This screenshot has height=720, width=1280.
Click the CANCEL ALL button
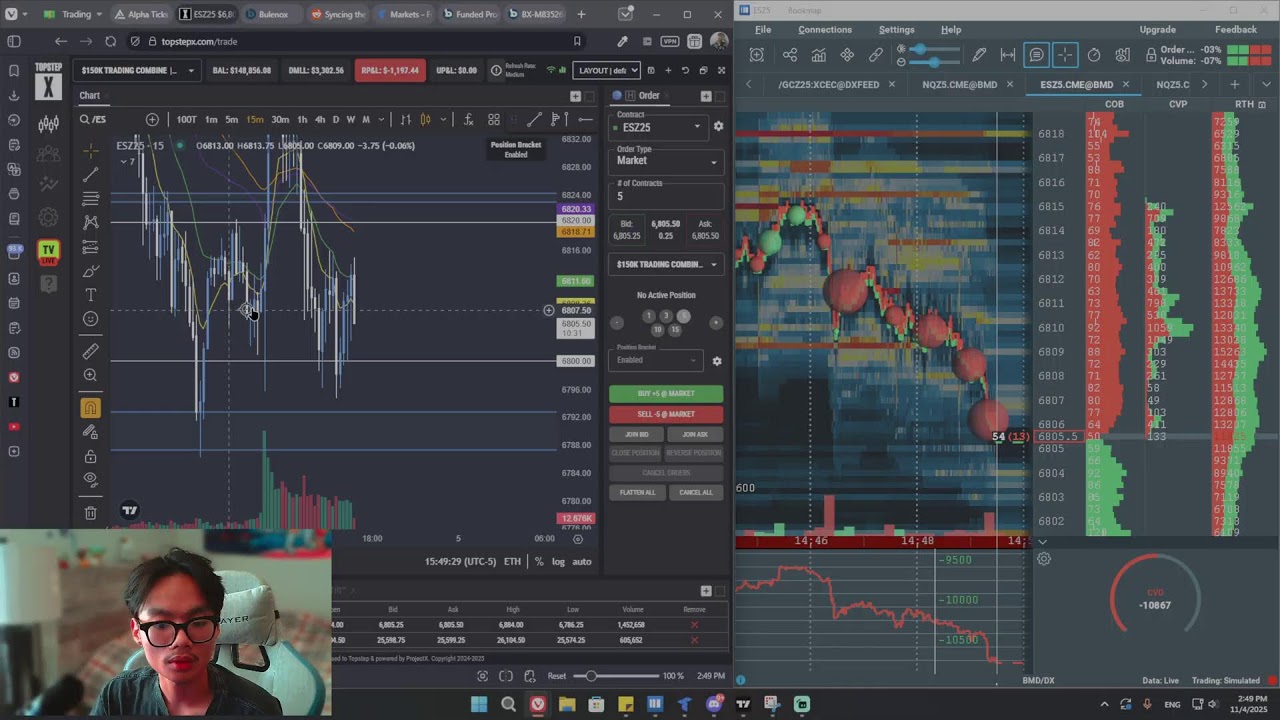tap(695, 492)
